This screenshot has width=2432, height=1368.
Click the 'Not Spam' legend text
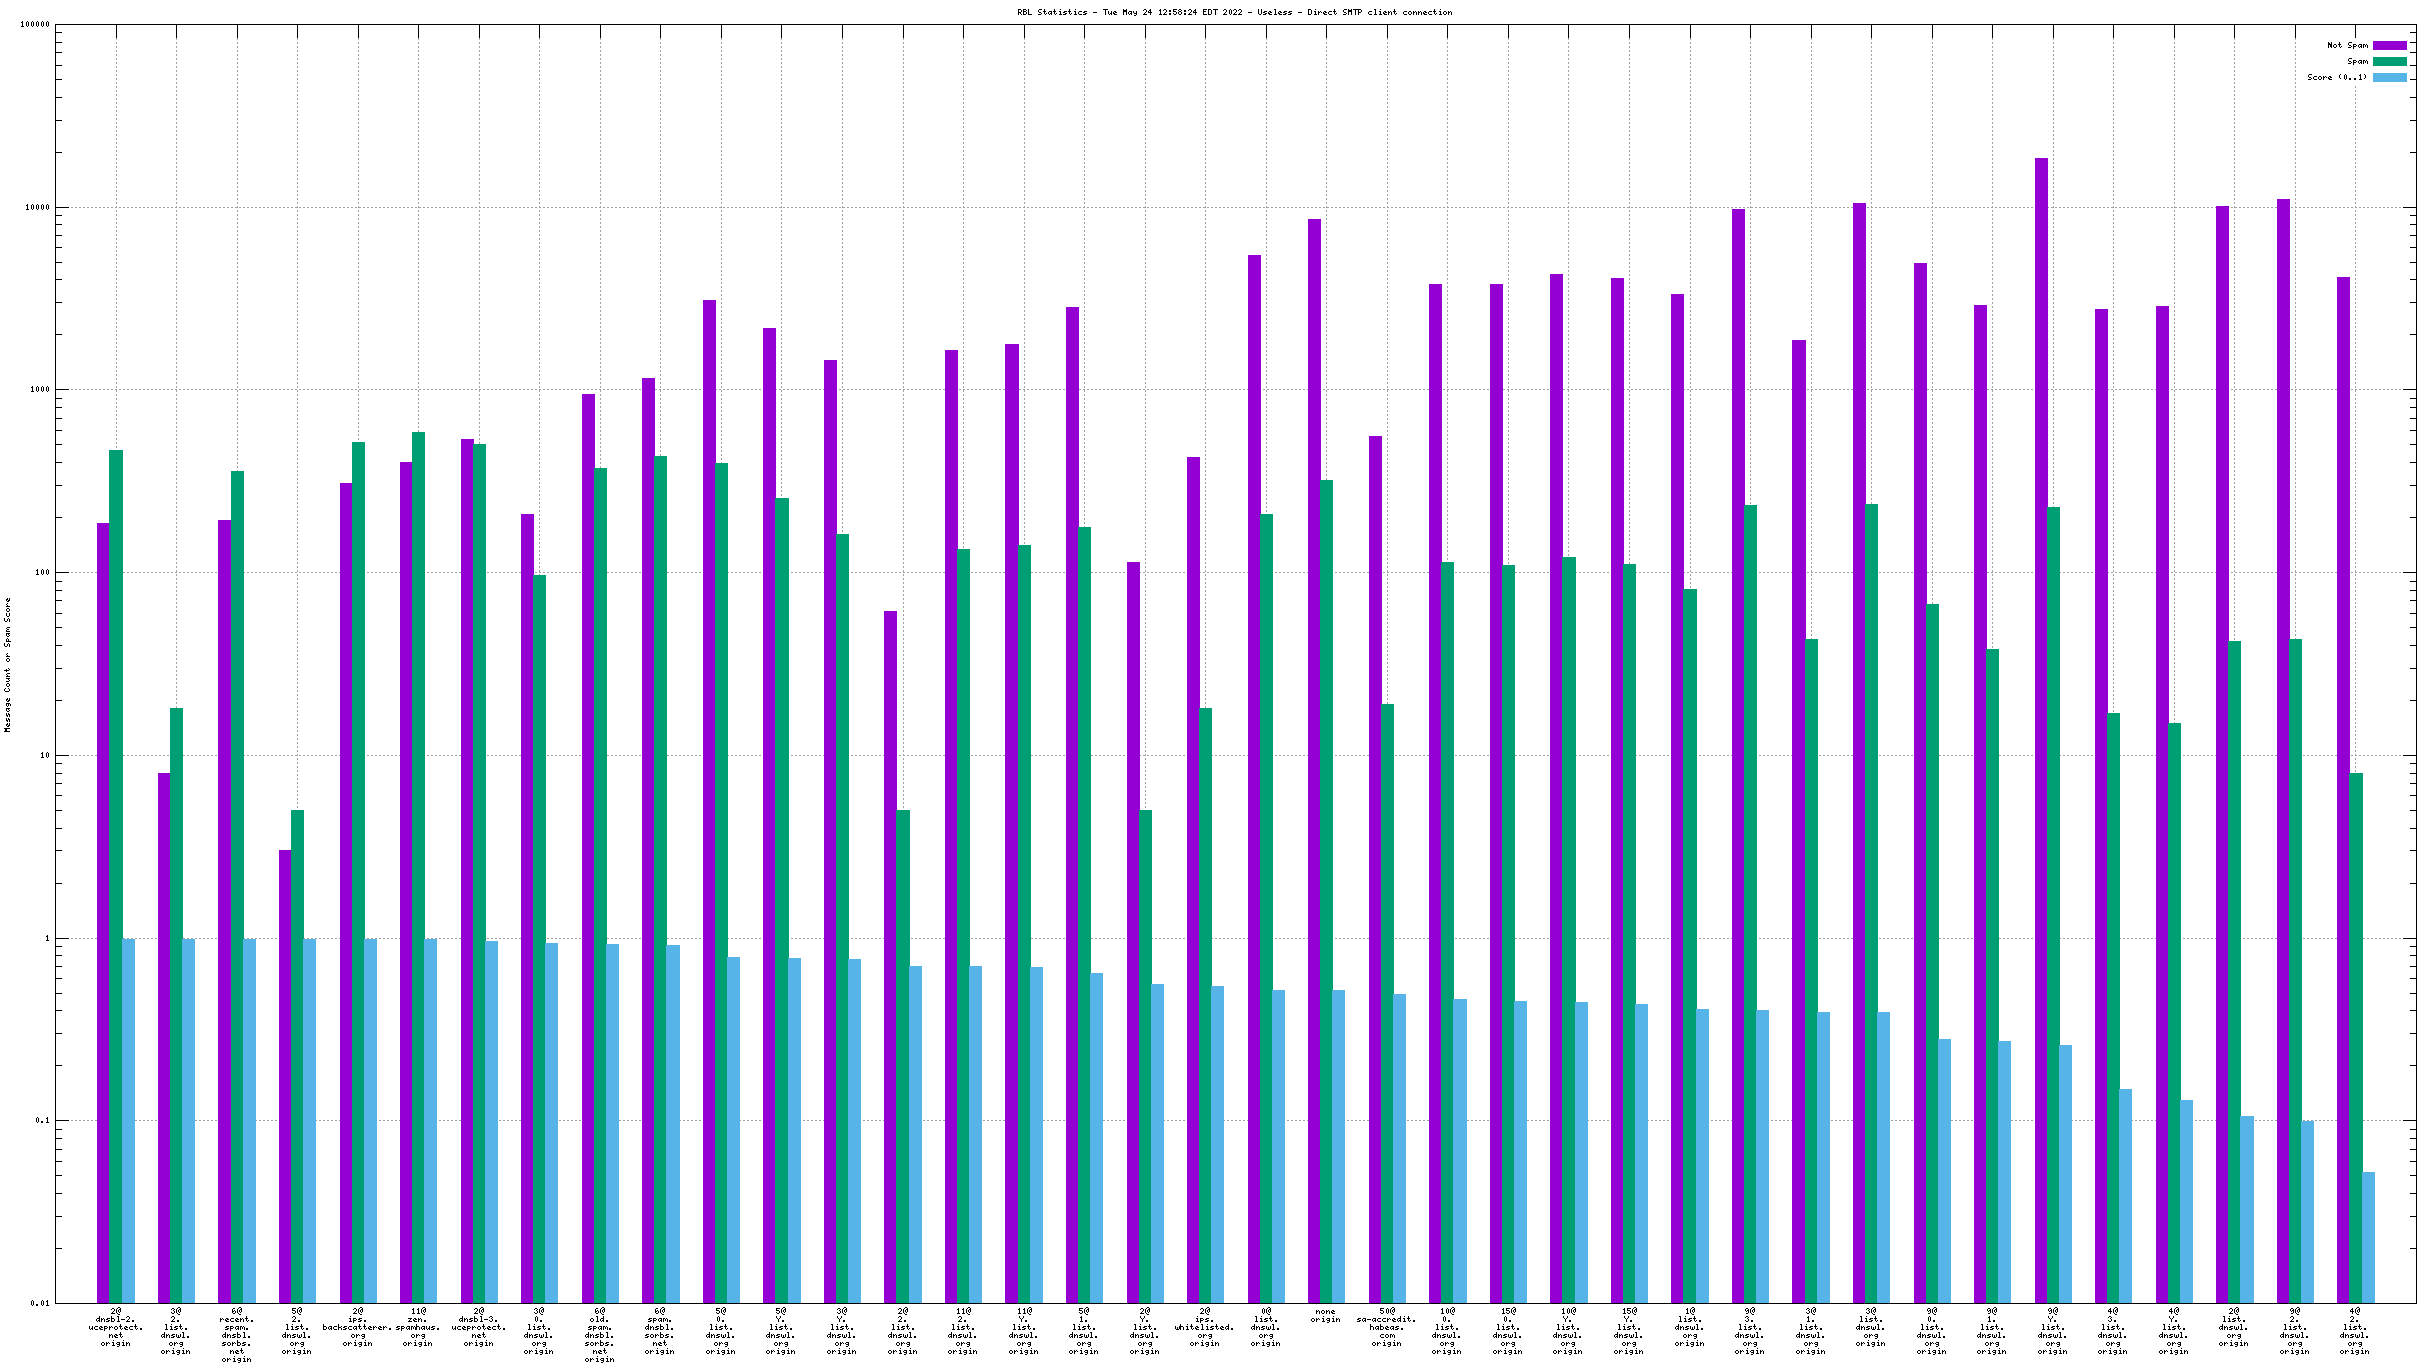[2347, 45]
